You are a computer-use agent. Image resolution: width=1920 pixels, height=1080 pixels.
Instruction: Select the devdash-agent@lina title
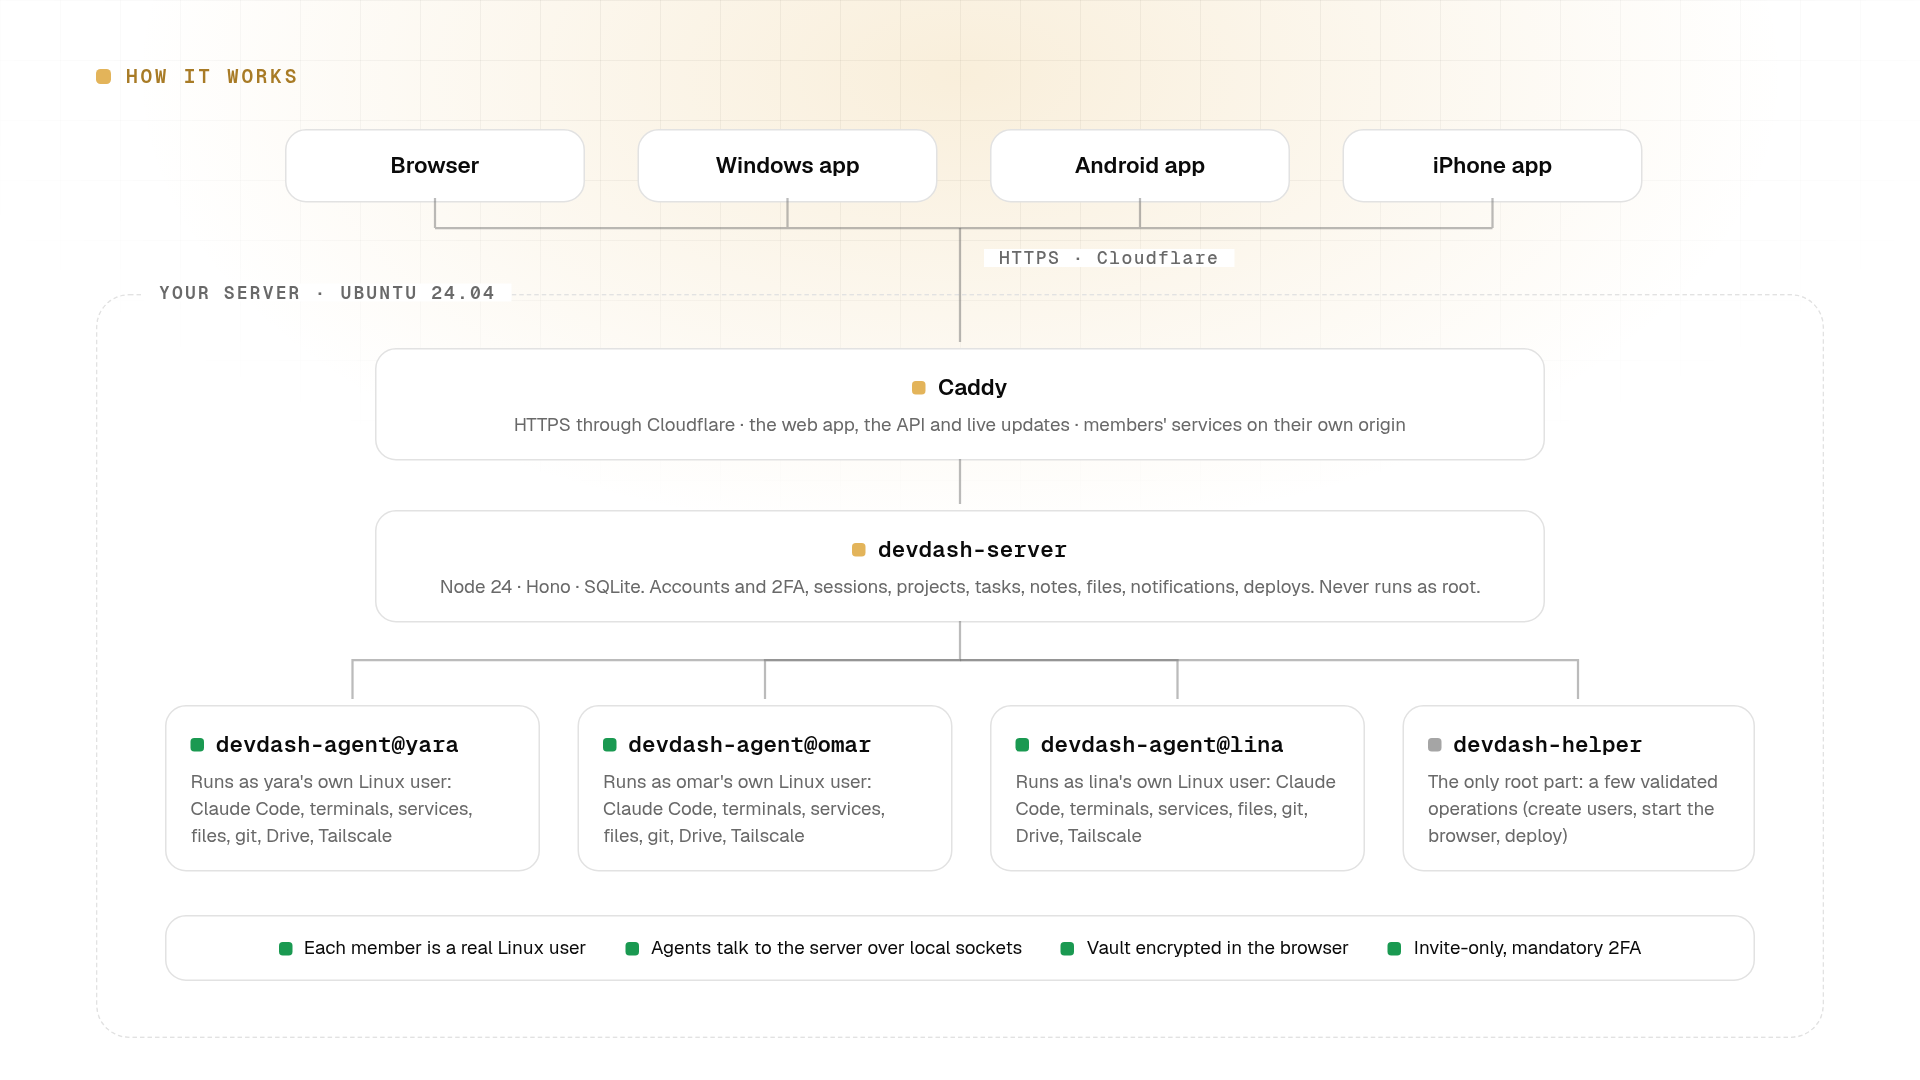click(x=1162, y=745)
